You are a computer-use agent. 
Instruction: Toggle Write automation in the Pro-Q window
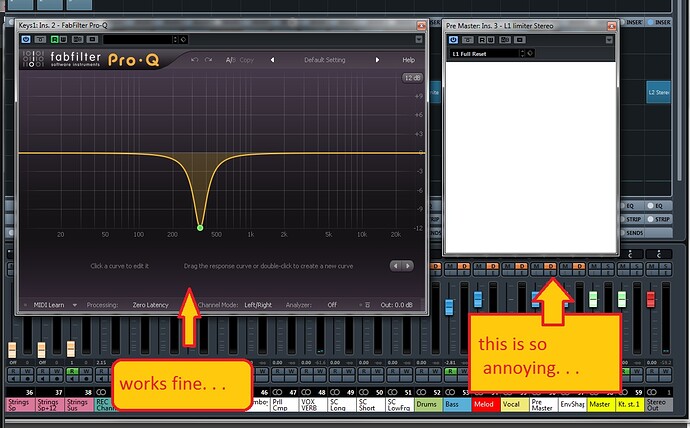coord(63,40)
